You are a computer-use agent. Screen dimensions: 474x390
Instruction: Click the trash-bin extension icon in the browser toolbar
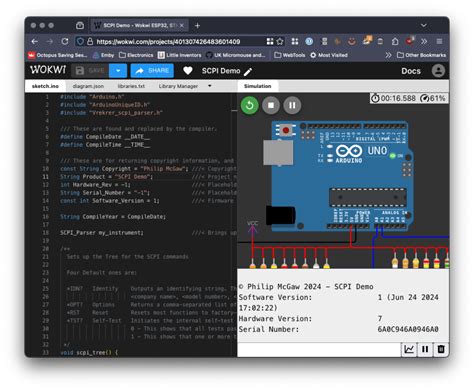(380, 41)
